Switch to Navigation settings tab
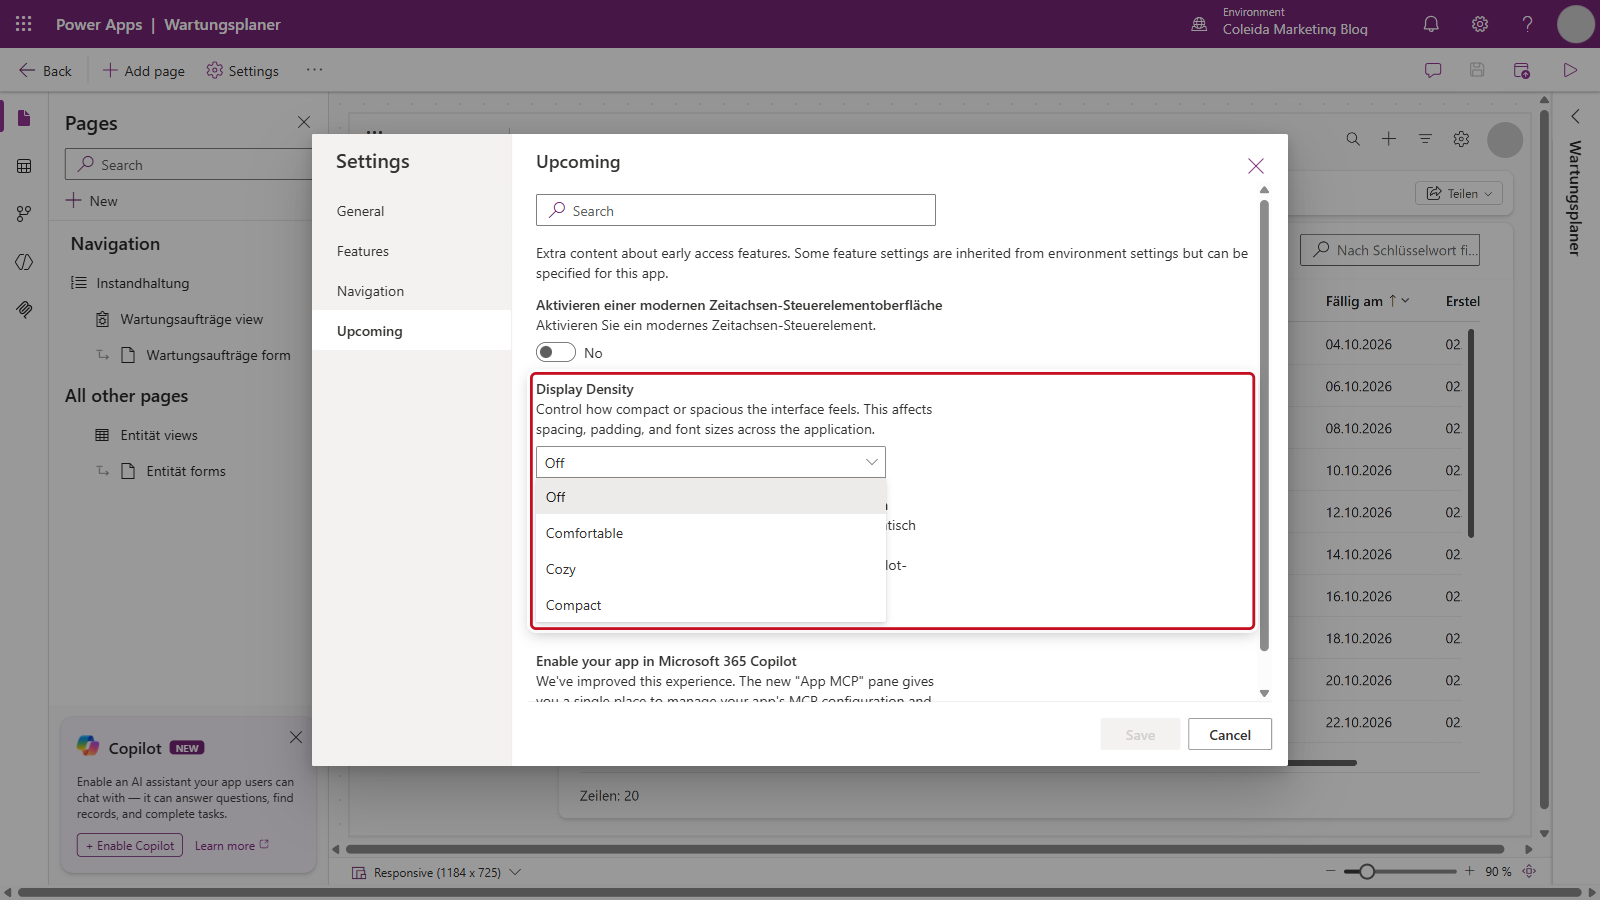Image resolution: width=1600 pixels, height=900 pixels. [x=411, y=291]
